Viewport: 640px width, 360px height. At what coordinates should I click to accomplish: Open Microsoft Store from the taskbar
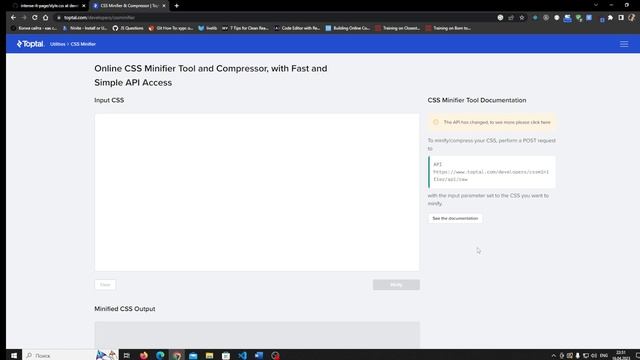point(226,356)
